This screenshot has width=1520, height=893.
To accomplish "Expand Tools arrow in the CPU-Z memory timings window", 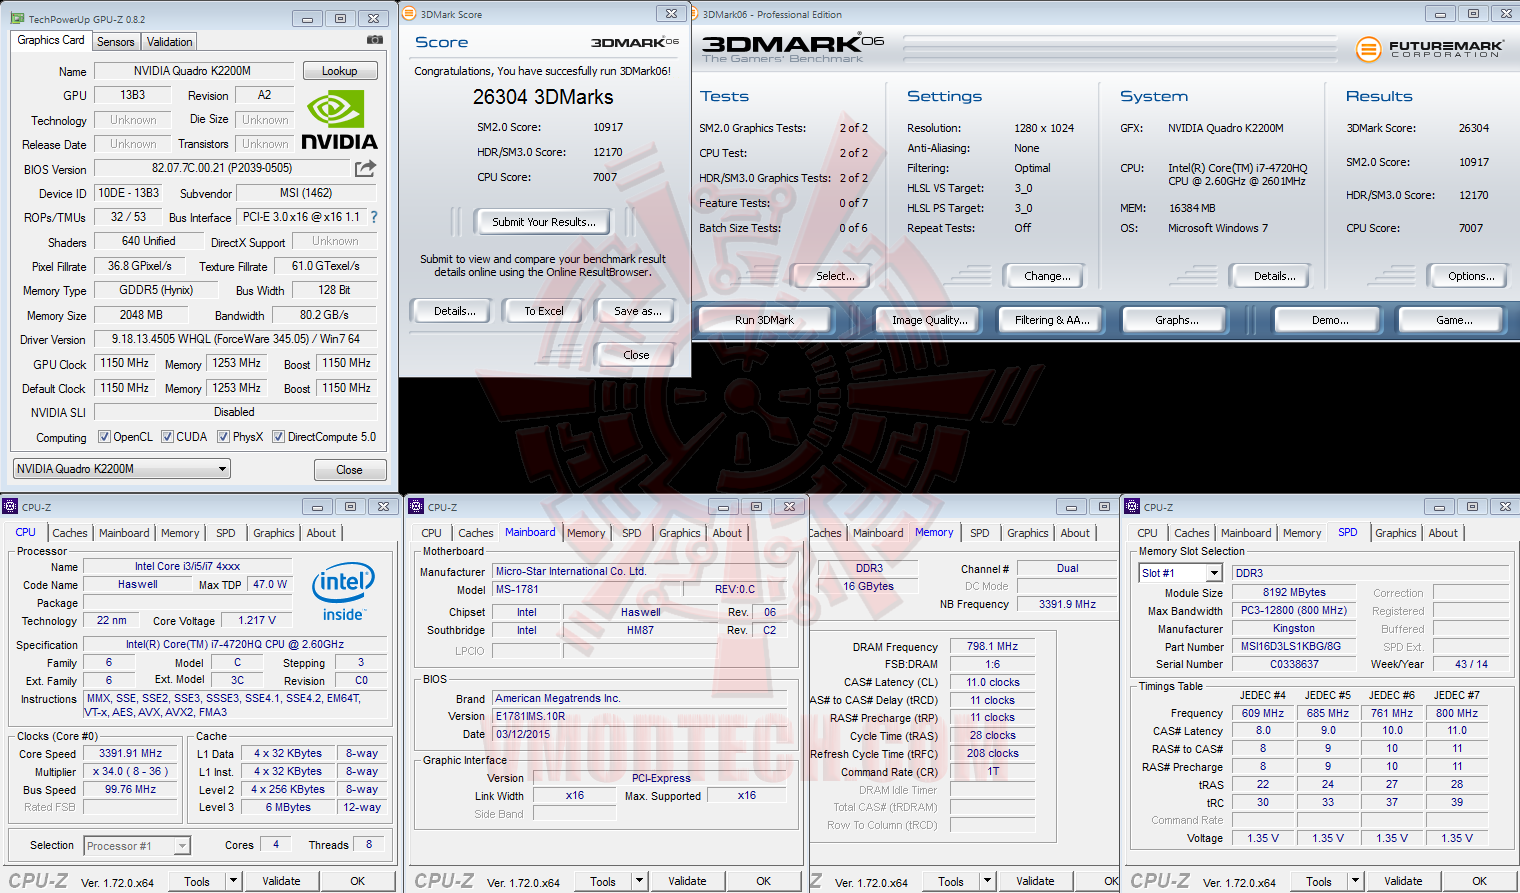I will pos(987,881).
